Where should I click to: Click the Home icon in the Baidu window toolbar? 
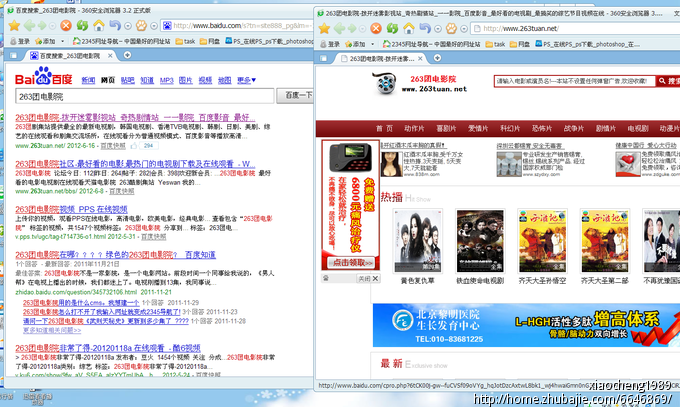point(99,24)
